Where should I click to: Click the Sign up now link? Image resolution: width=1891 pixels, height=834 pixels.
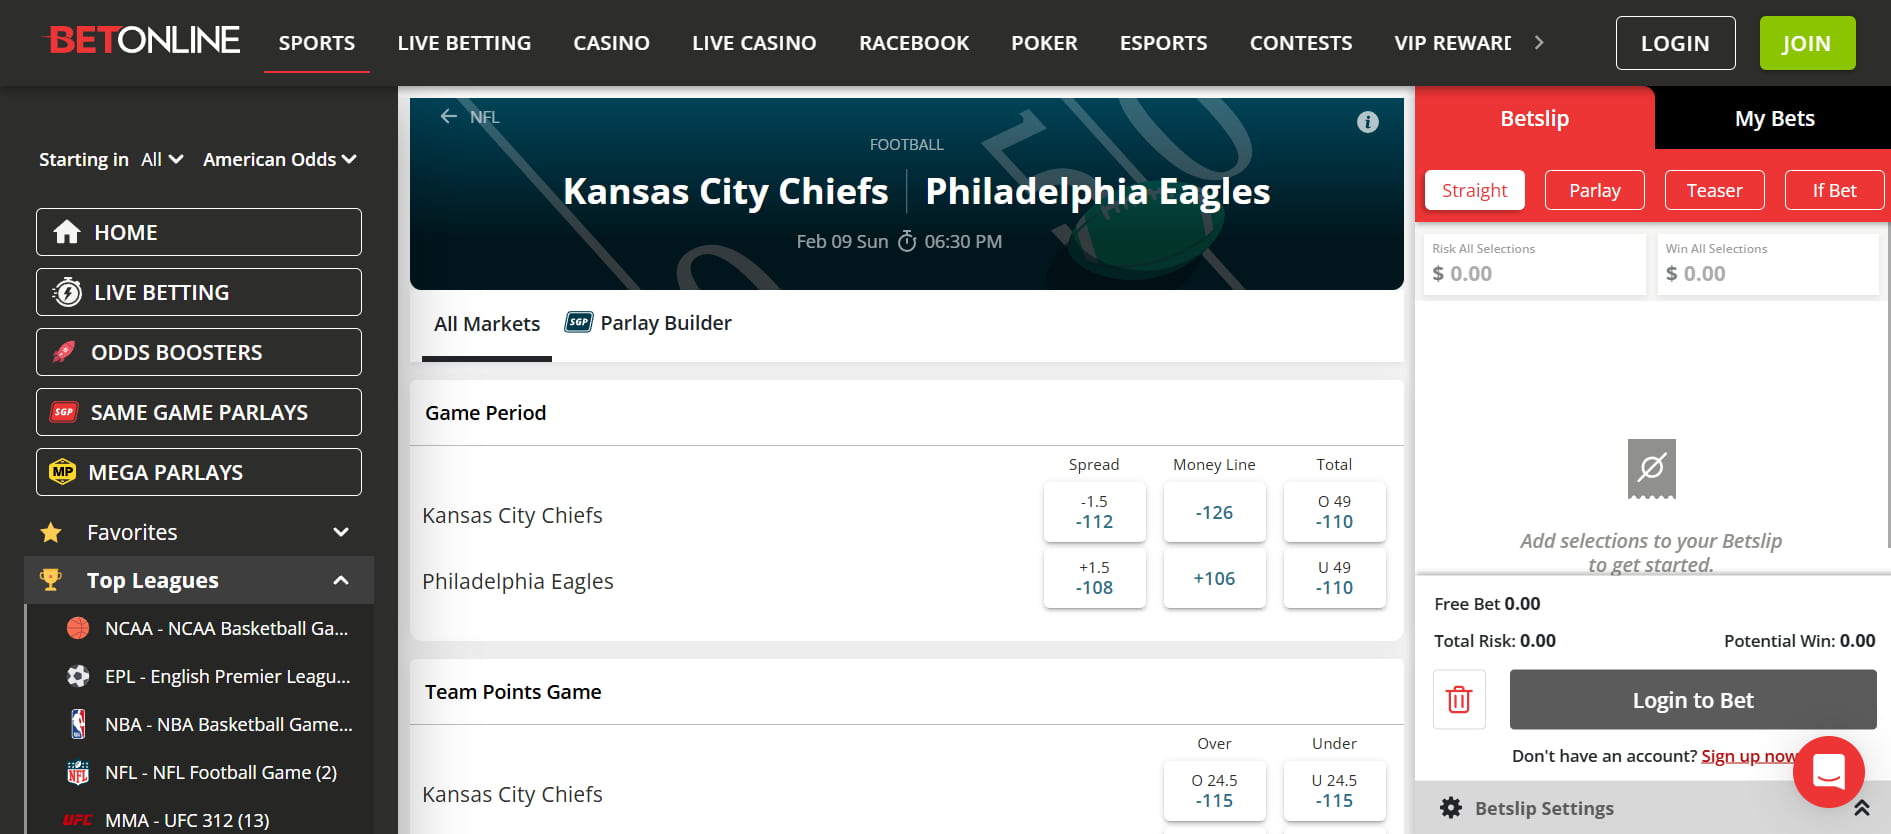1749,756
